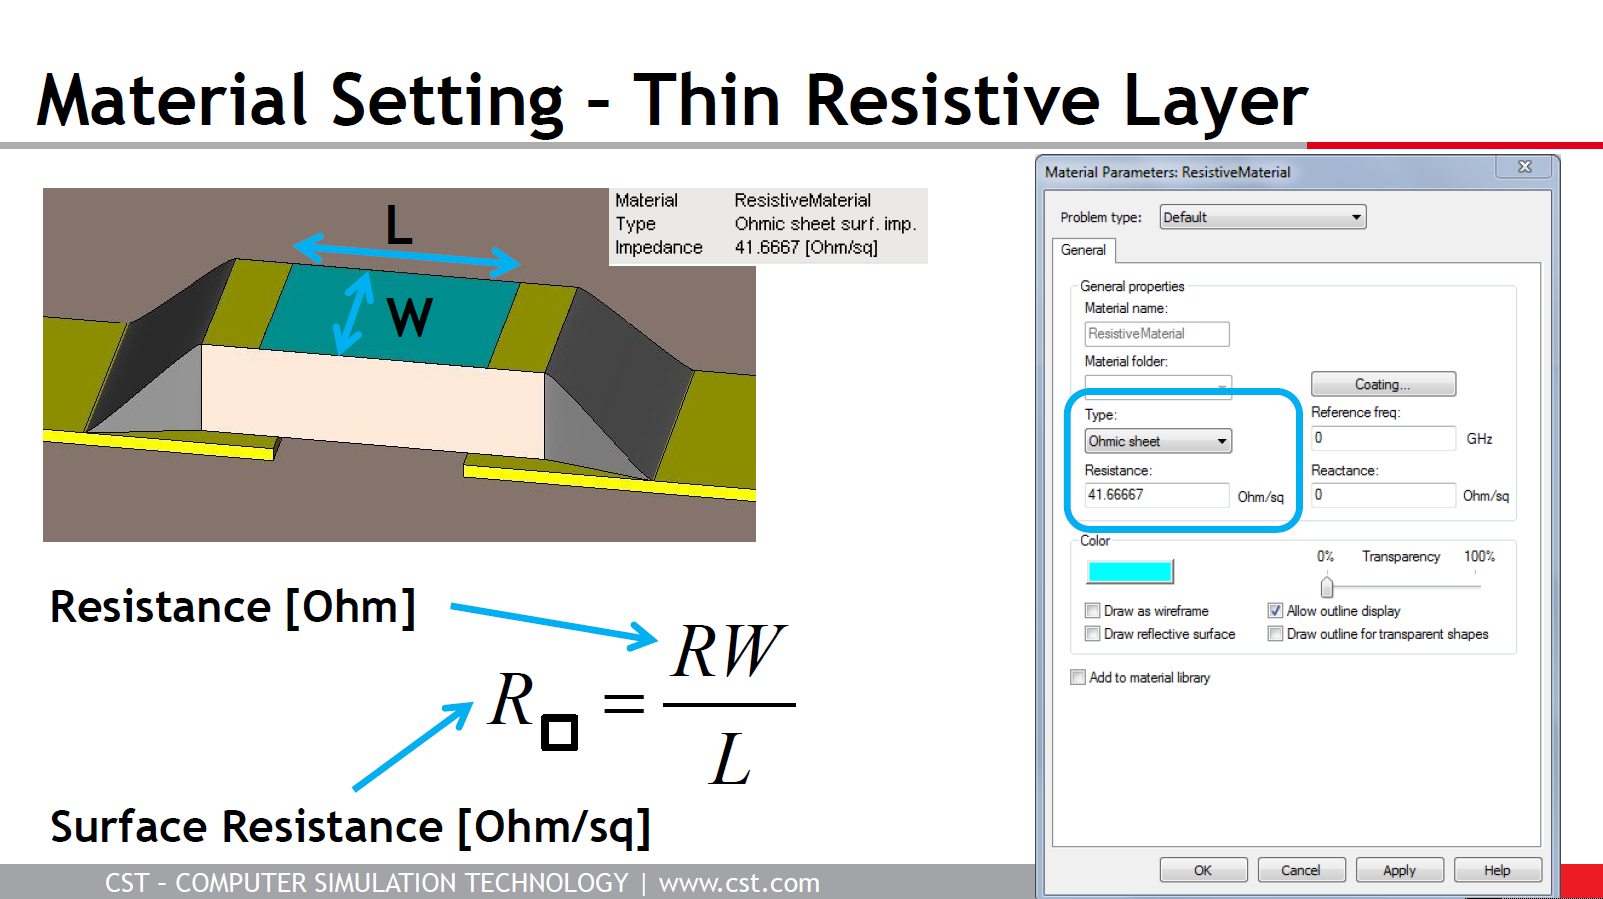
Task: Click the Coating... button
Action: pyautogui.click(x=1383, y=384)
